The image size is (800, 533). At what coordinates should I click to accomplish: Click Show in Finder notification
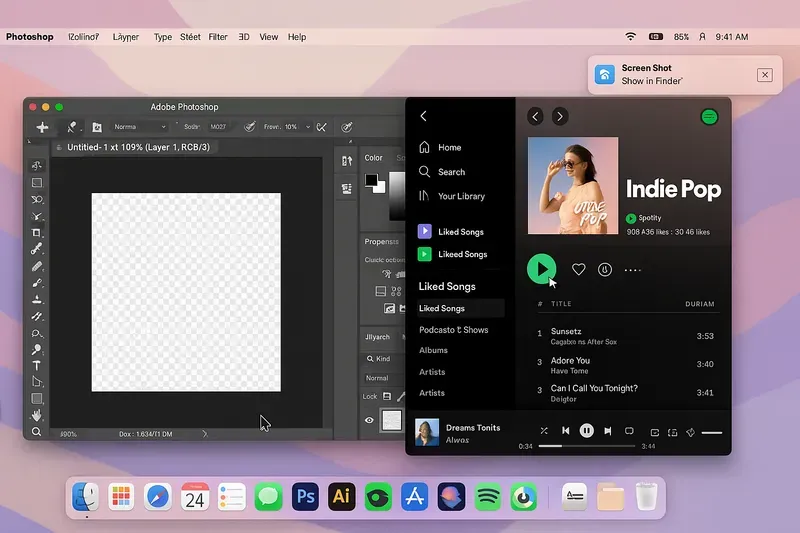pyautogui.click(x=652, y=81)
